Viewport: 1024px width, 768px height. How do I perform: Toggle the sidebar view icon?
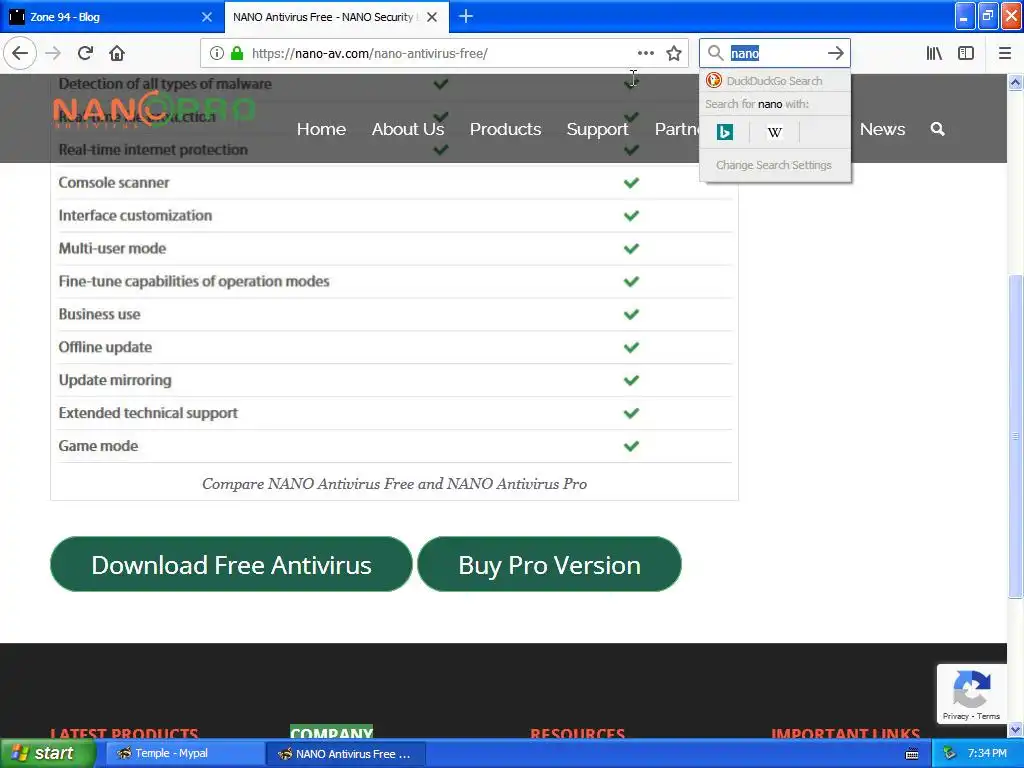point(966,53)
